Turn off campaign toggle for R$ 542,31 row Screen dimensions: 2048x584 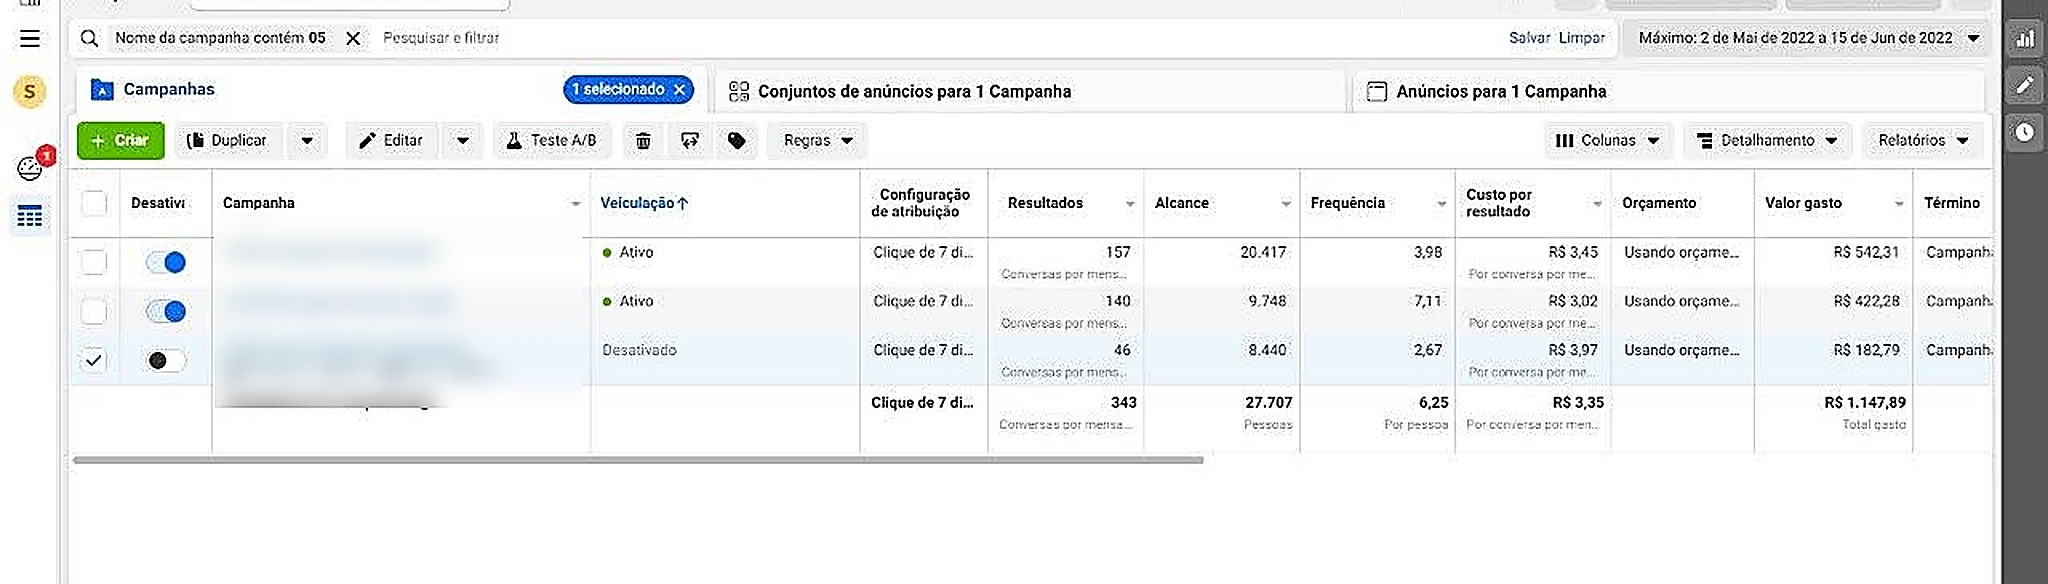[166, 262]
